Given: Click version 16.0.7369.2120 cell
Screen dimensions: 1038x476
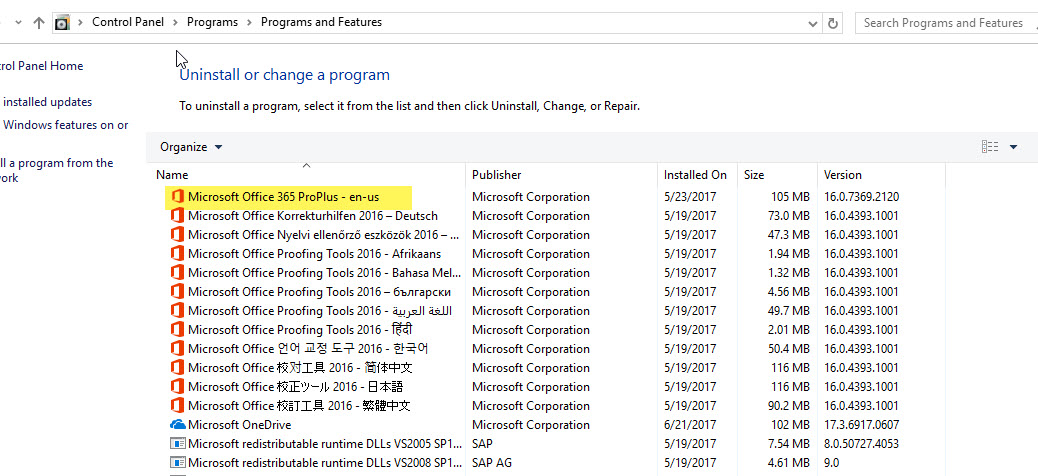Looking at the screenshot, I should 861,197.
